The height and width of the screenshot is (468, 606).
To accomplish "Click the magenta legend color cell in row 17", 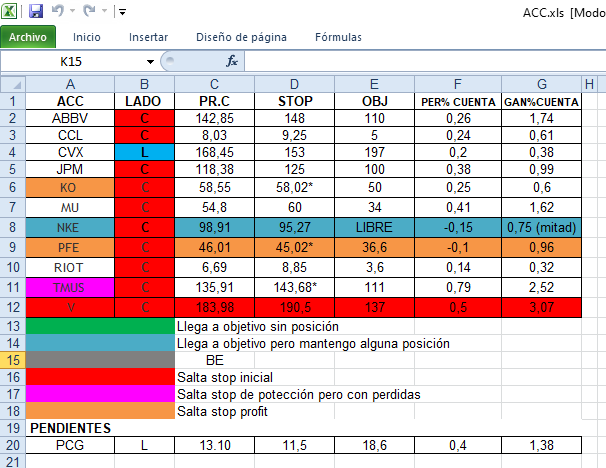I will (x=100, y=394).
